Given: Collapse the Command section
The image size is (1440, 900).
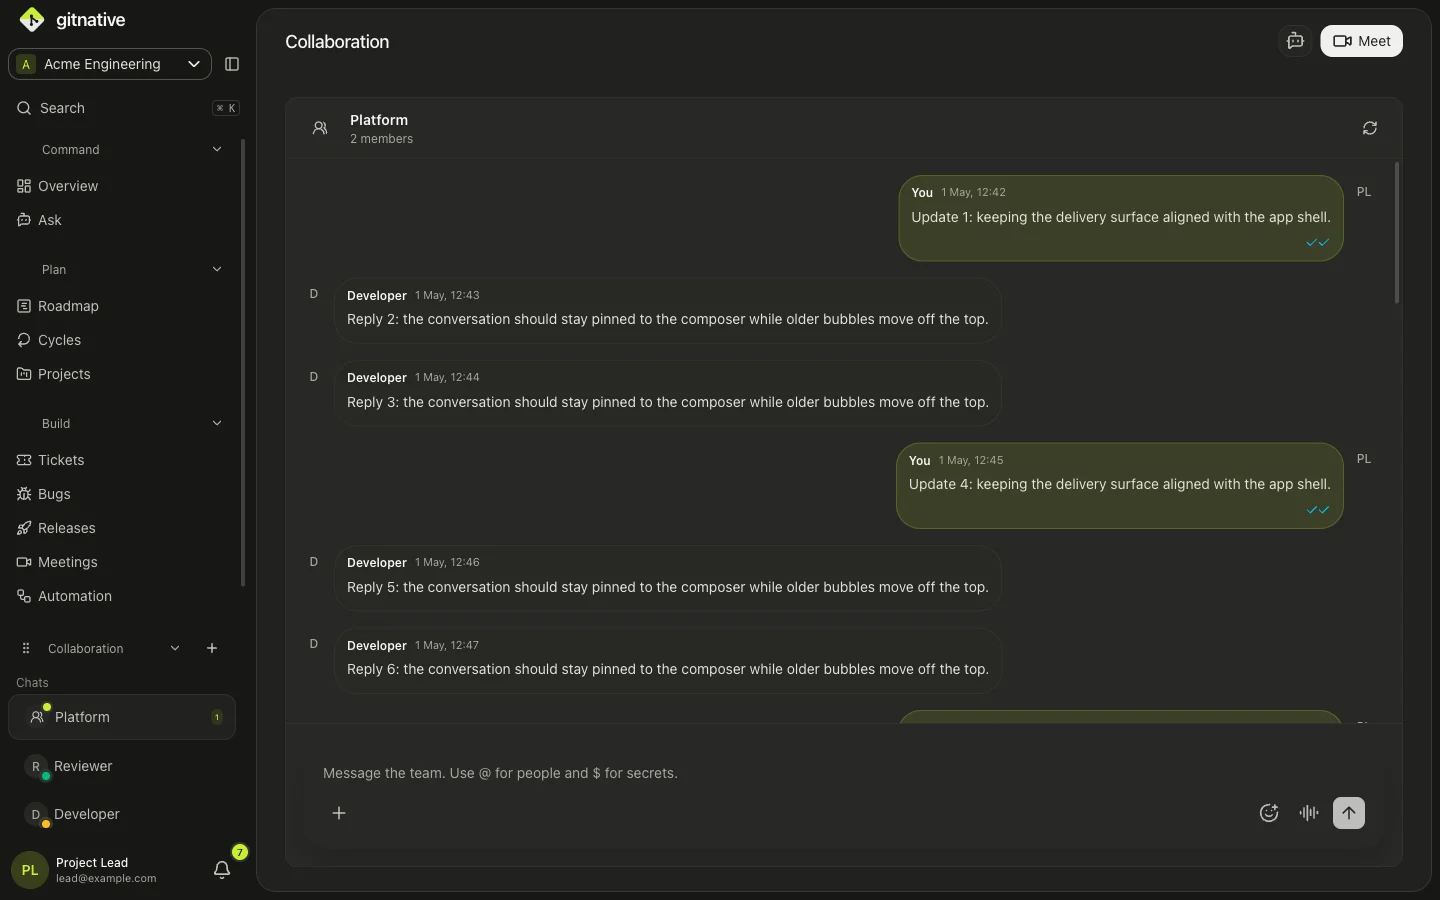Looking at the screenshot, I should pyautogui.click(x=217, y=150).
